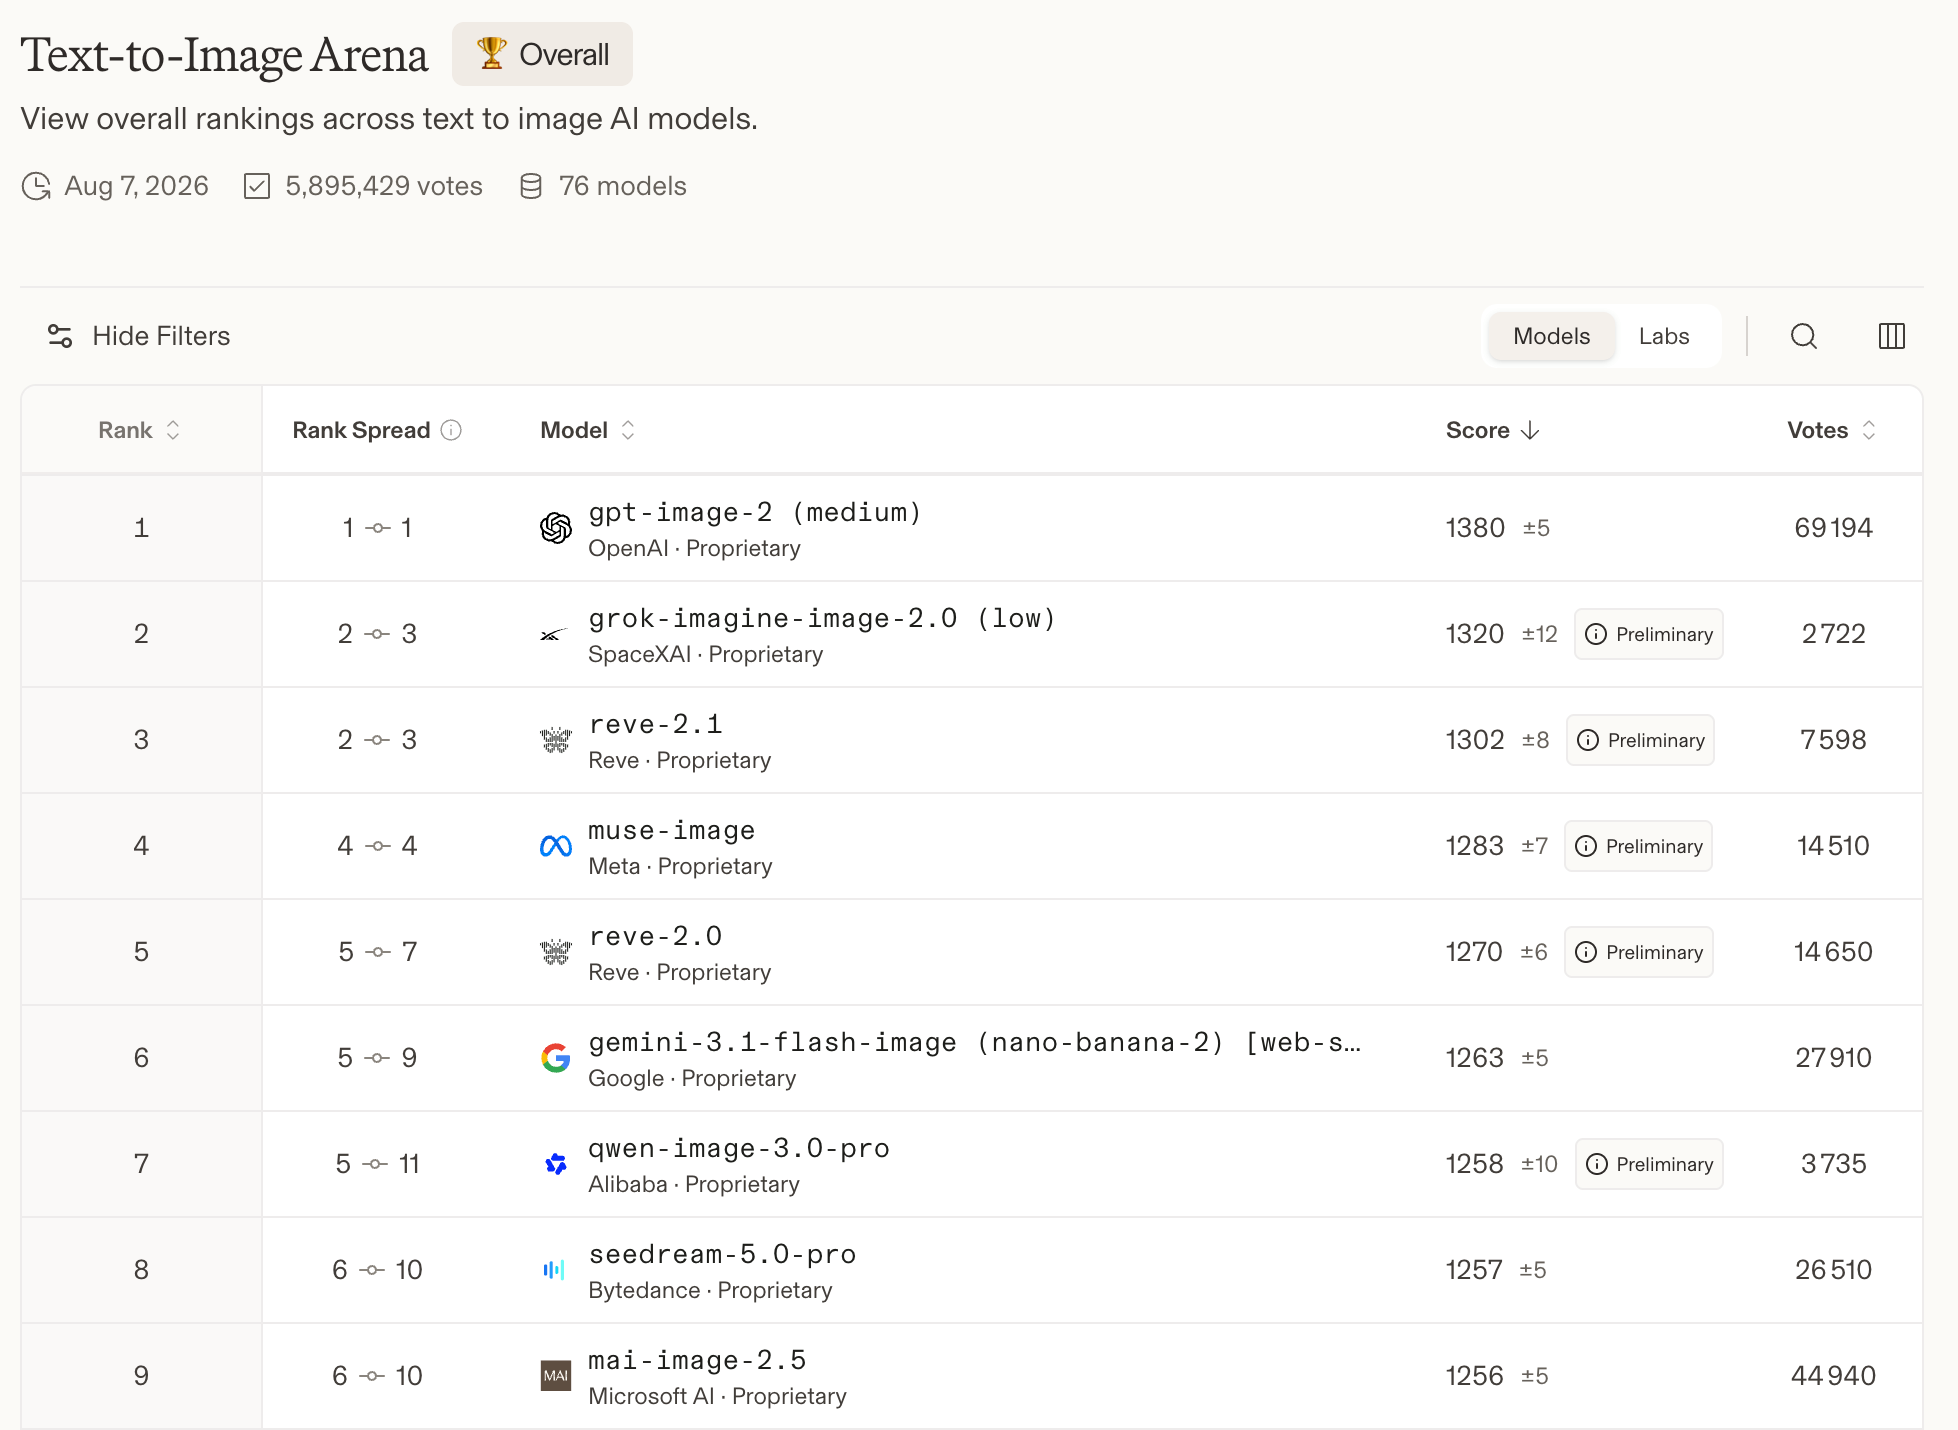Click the Preliminary badge for grok-imagine-image-2.0
This screenshot has height=1430, width=1958.
pyautogui.click(x=1649, y=634)
